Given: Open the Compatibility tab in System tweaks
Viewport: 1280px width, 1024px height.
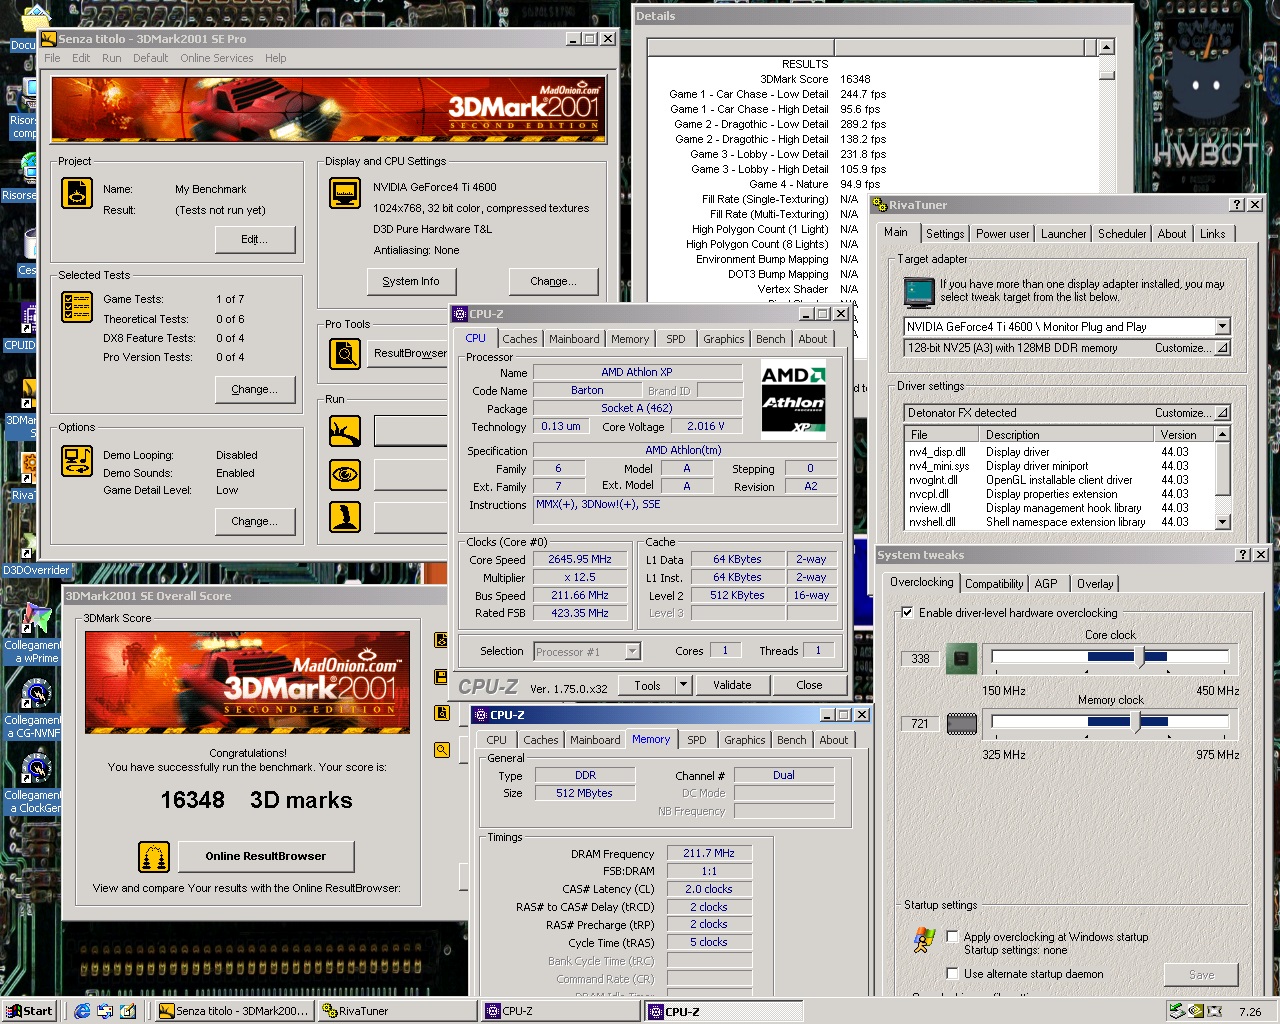Looking at the screenshot, I should pyautogui.click(x=994, y=584).
